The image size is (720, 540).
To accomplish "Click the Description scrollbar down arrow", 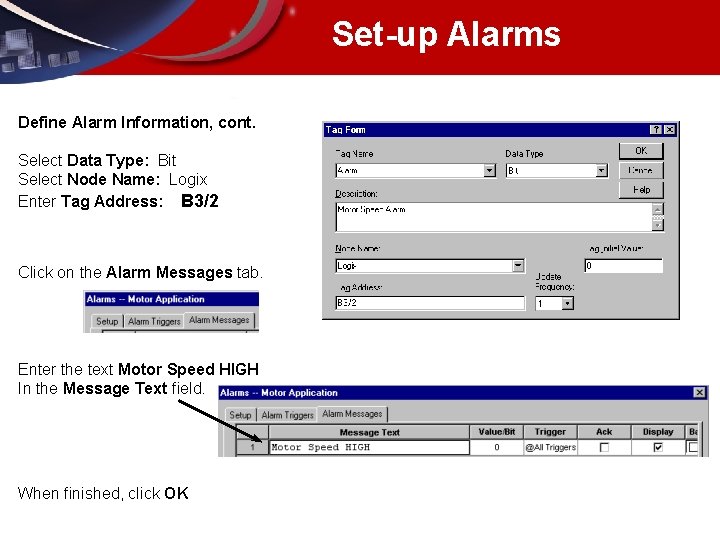I will pyautogui.click(x=658, y=225).
